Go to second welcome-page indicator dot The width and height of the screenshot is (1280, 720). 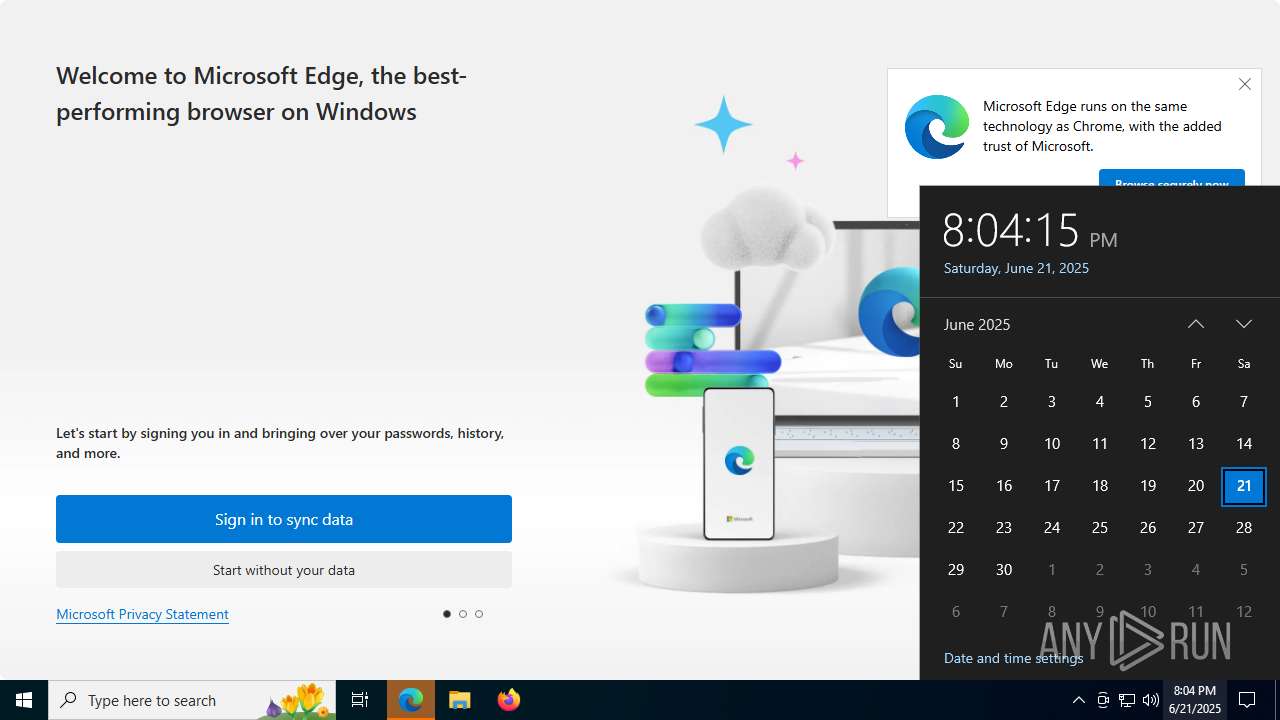[463, 614]
